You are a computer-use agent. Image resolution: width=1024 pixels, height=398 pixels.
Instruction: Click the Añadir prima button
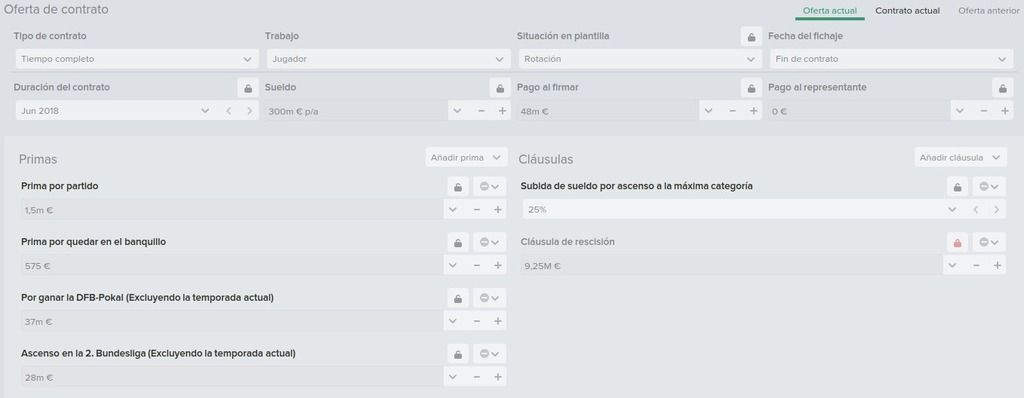[466, 157]
